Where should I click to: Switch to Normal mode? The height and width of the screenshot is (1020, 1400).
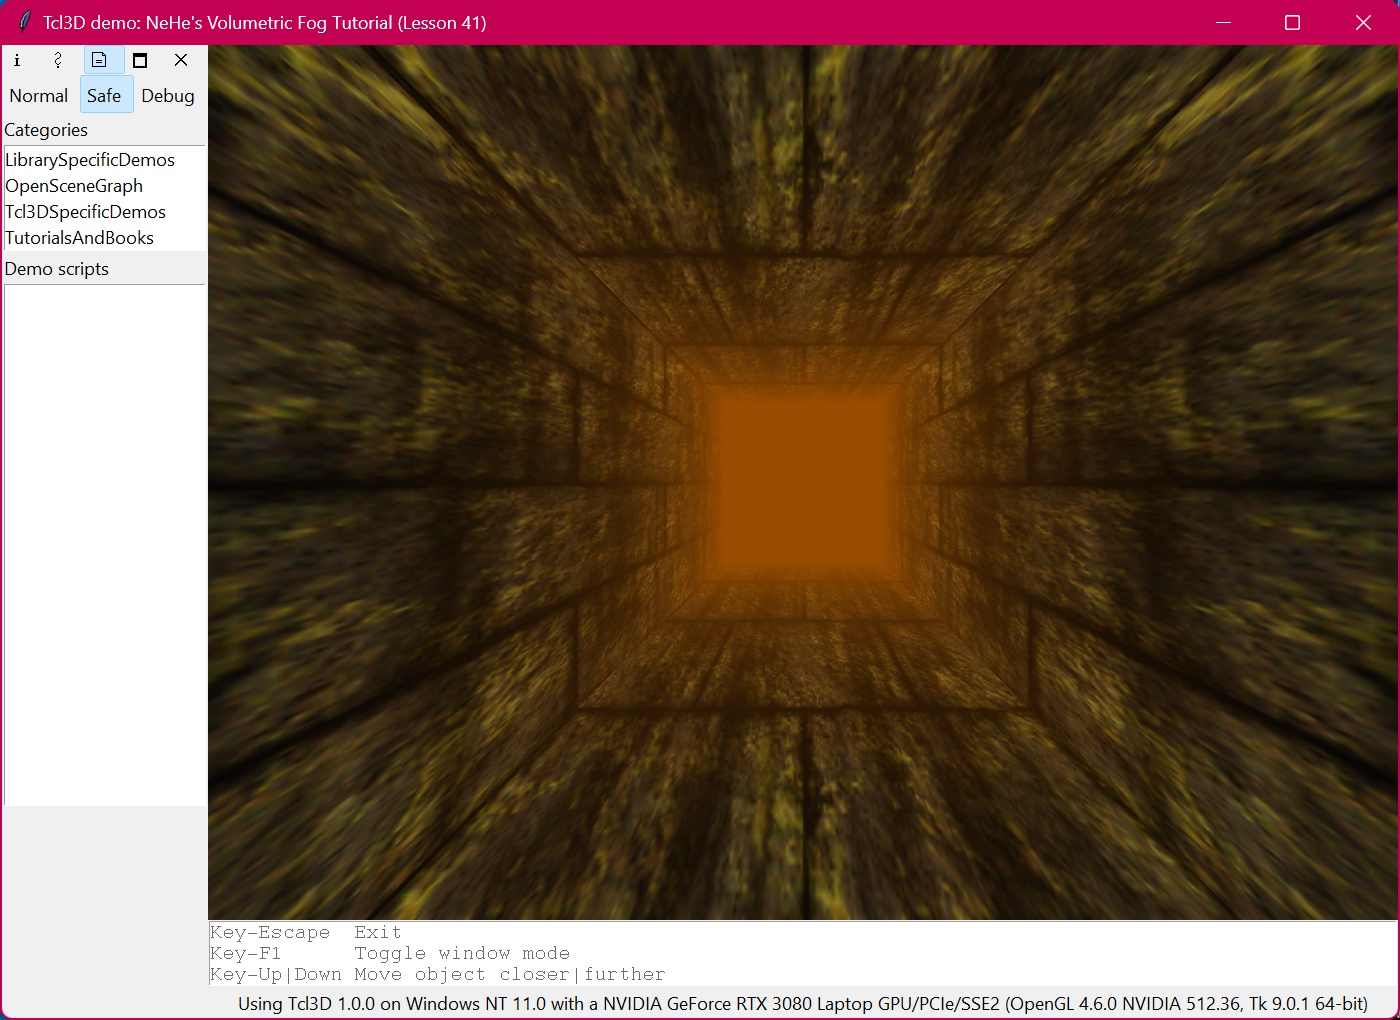(x=39, y=96)
